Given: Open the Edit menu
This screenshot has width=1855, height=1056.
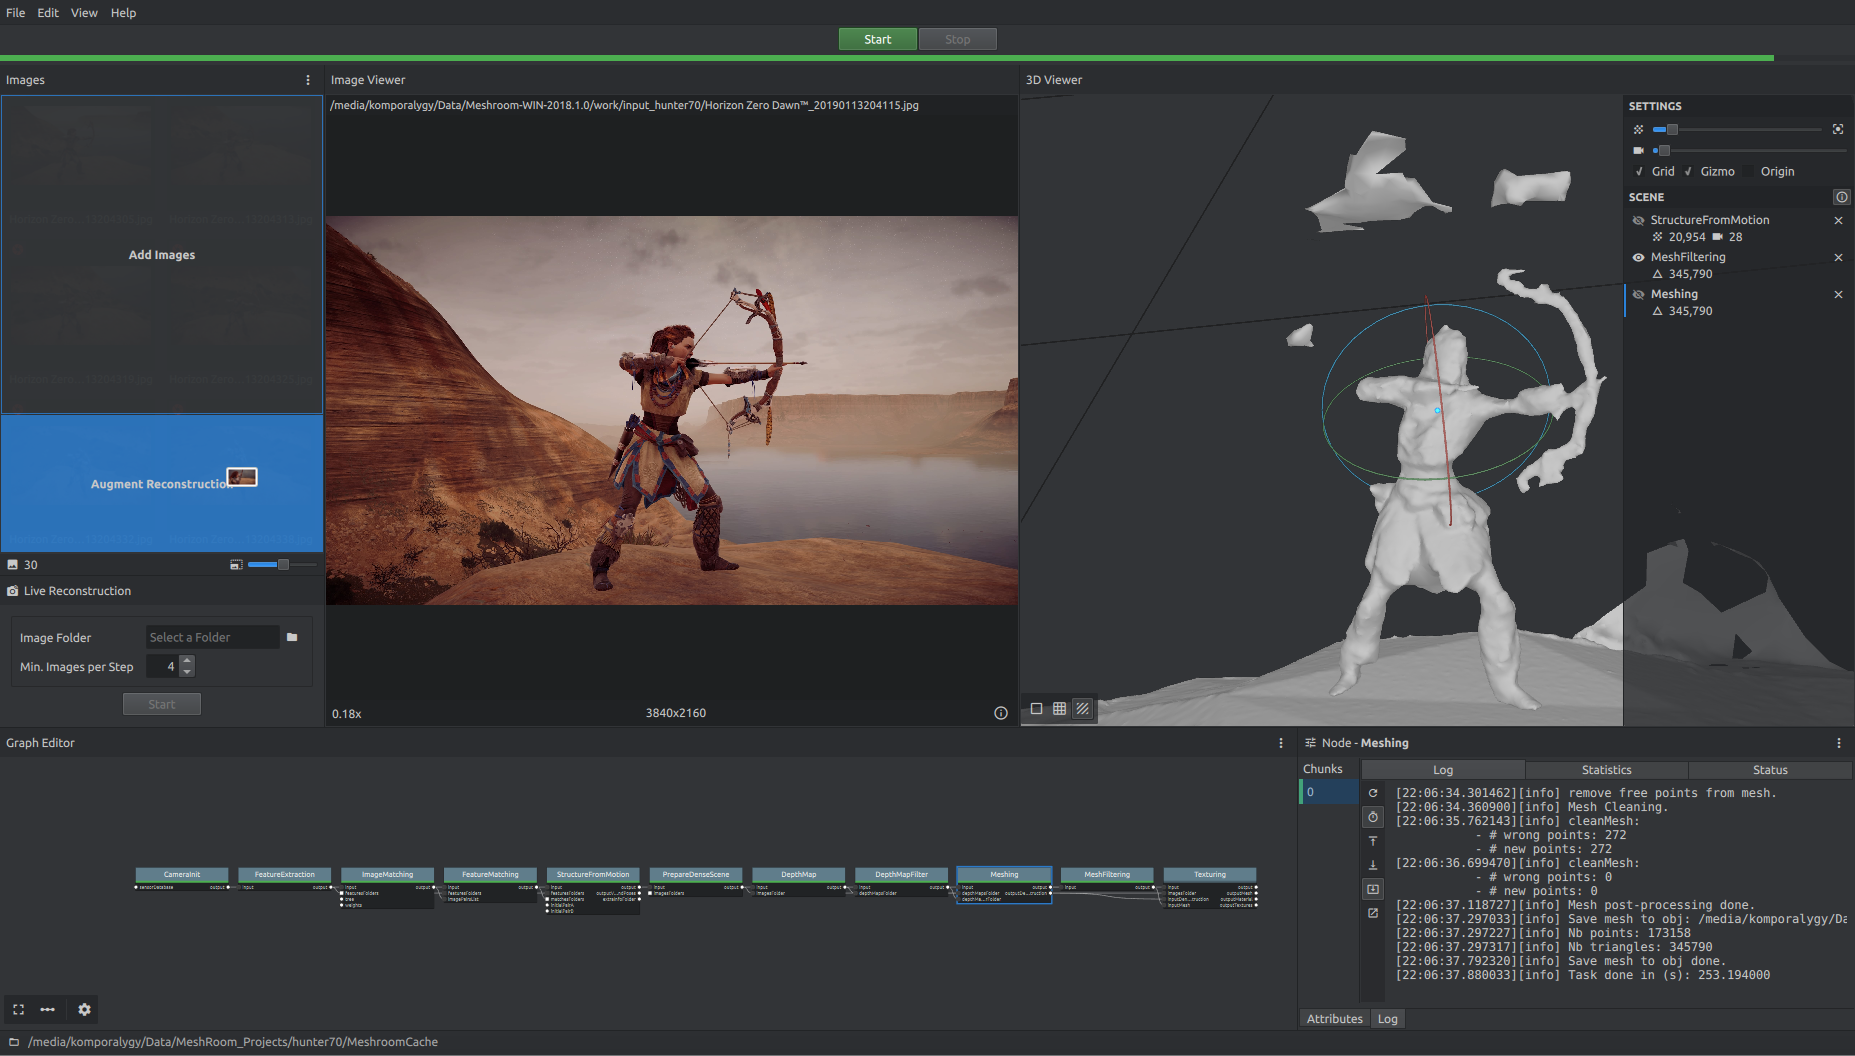Looking at the screenshot, I should point(48,13).
